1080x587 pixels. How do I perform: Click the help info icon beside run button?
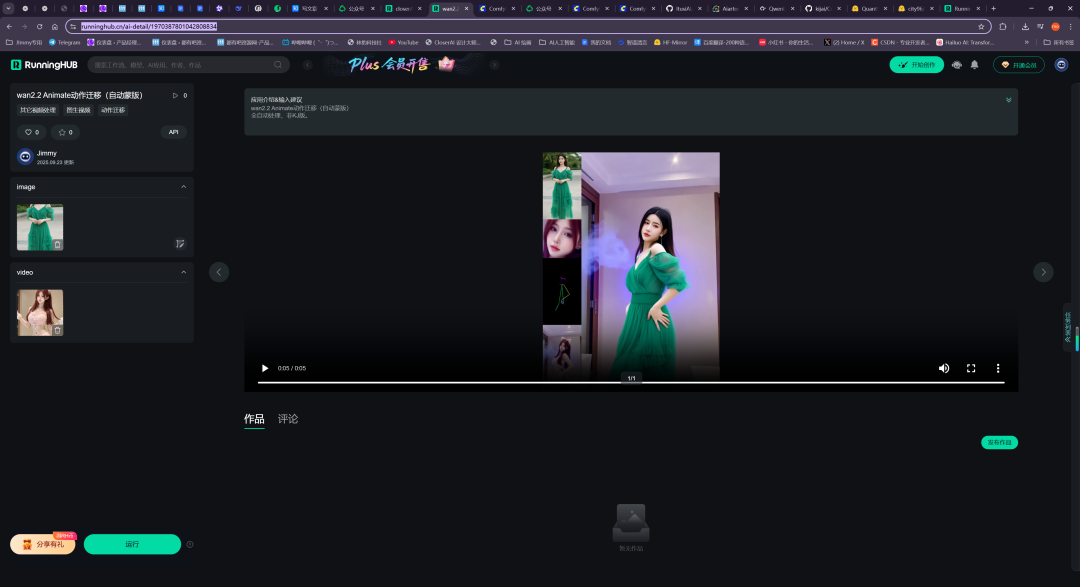click(x=190, y=544)
